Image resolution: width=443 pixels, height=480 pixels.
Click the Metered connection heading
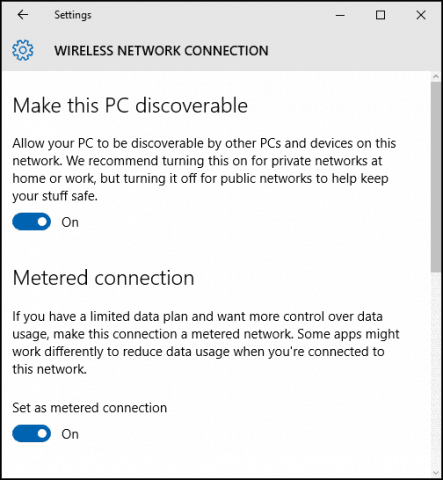coord(103,278)
